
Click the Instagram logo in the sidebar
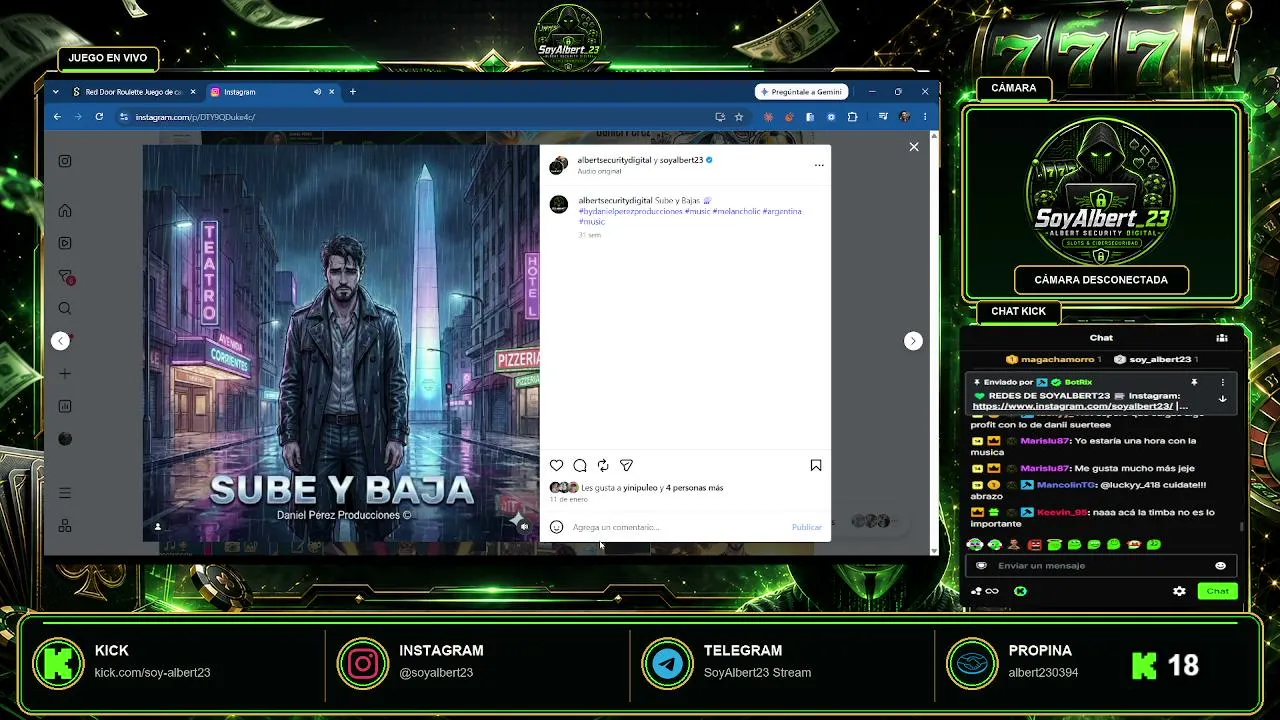tap(65, 161)
